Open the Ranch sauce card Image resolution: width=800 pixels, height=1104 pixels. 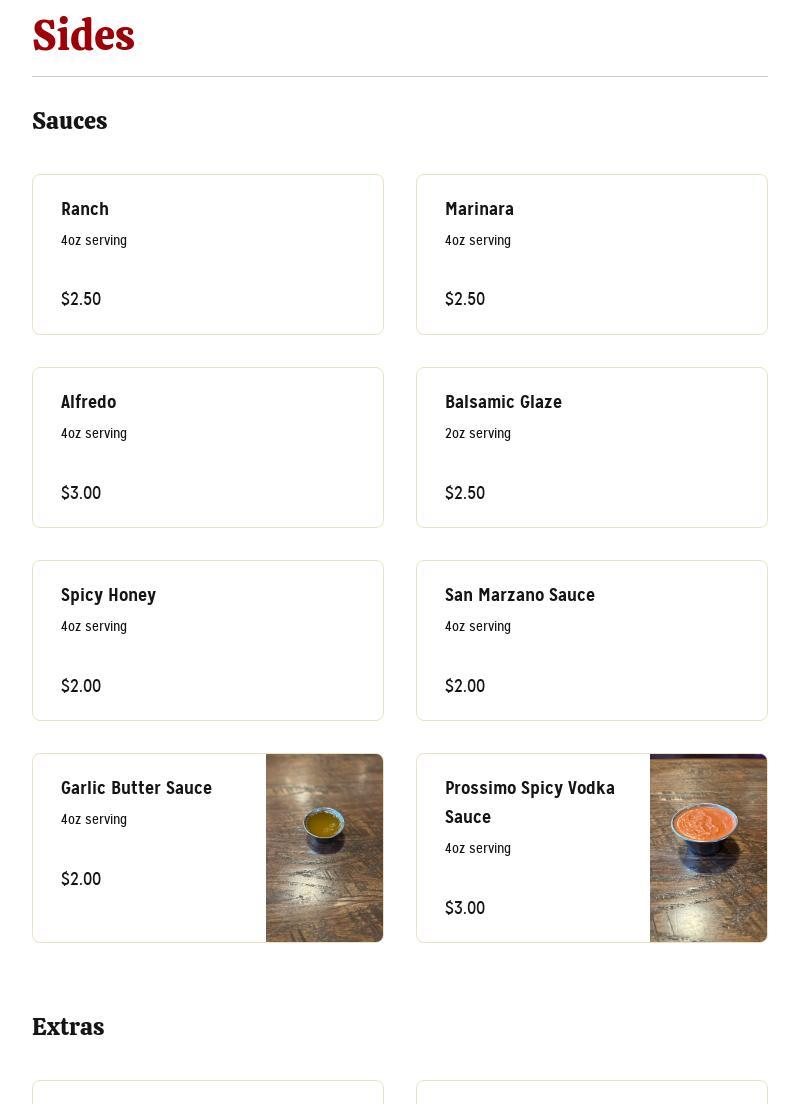click(x=207, y=254)
